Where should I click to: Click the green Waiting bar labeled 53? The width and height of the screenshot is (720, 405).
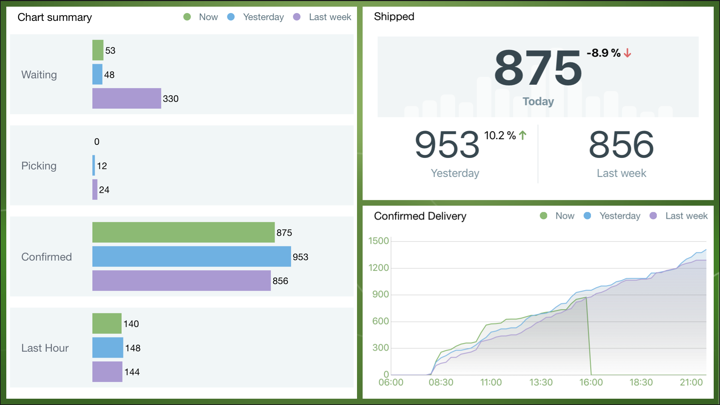point(98,50)
